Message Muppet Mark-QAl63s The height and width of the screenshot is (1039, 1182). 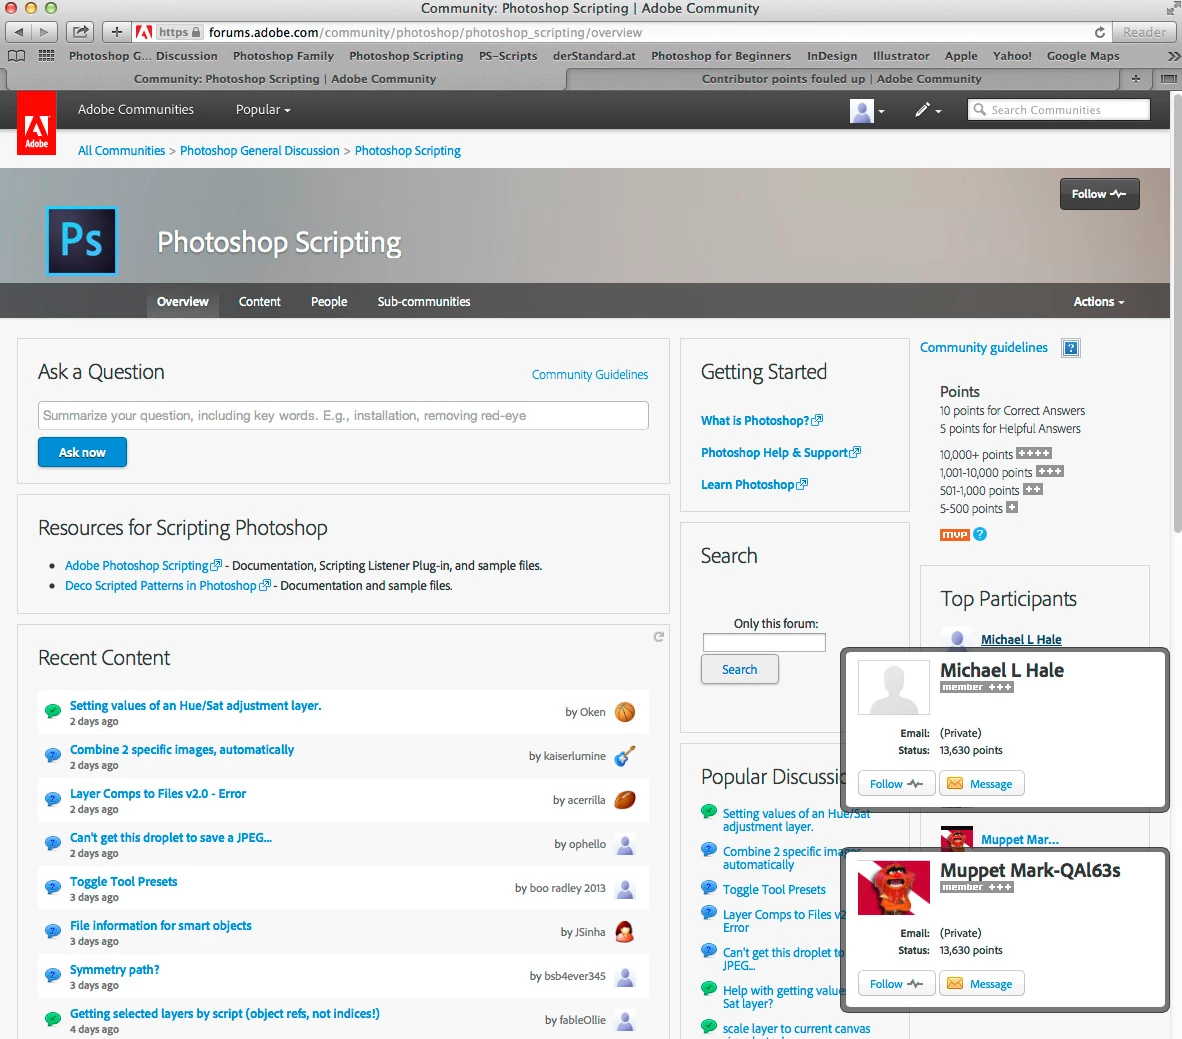(x=981, y=984)
